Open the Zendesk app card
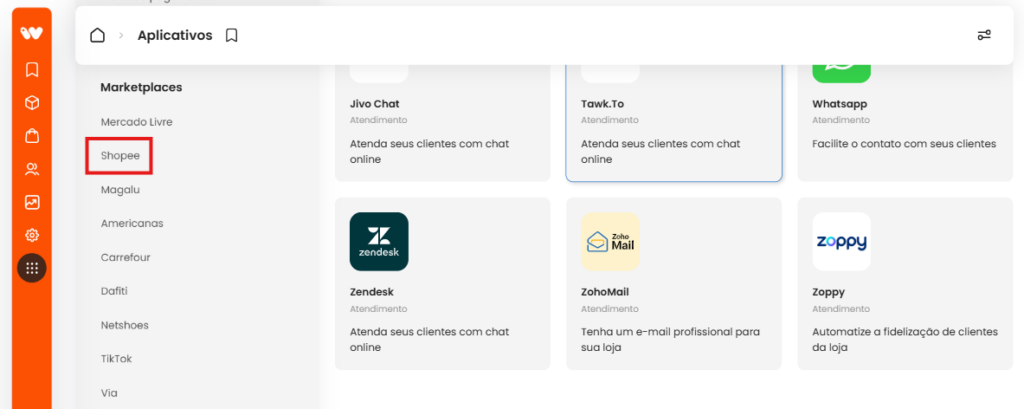This screenshot has width=1024, height=409. 443,284
